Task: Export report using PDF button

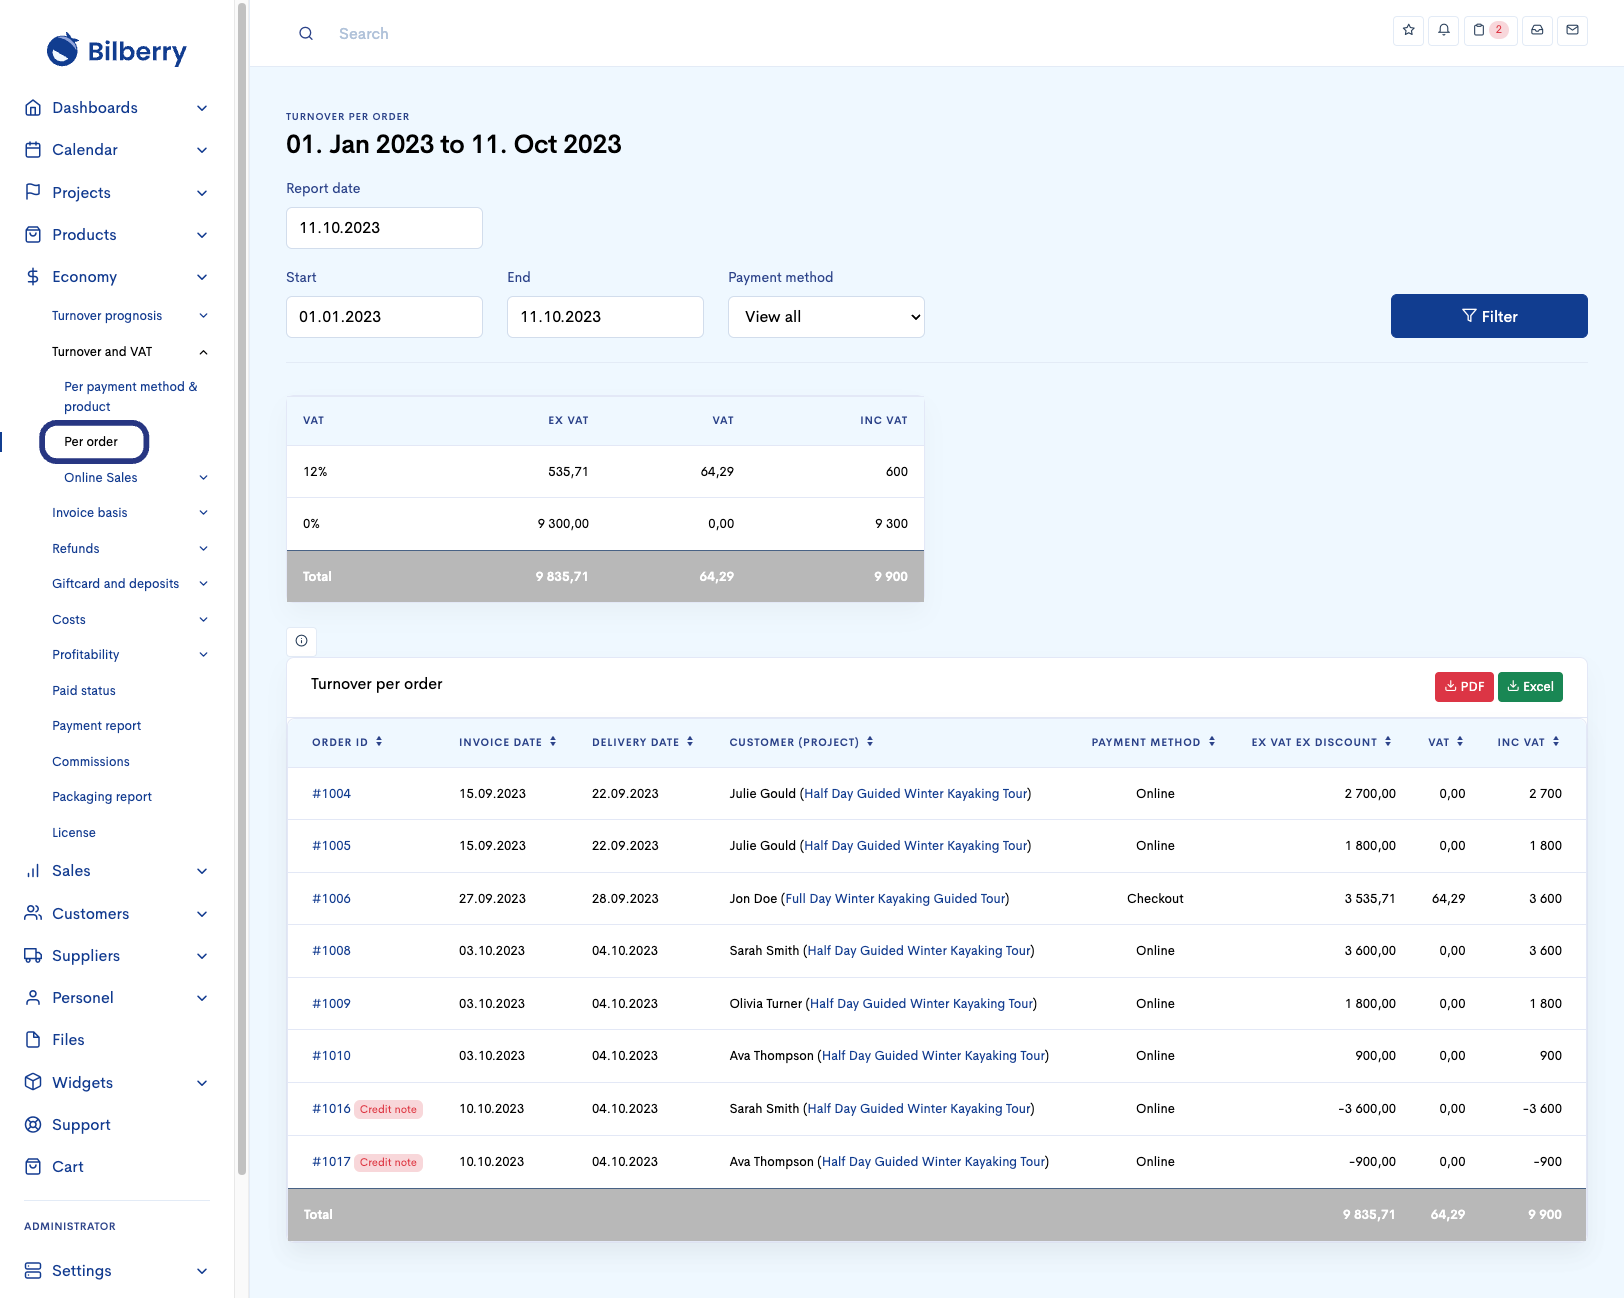Action: [1464, 687]
